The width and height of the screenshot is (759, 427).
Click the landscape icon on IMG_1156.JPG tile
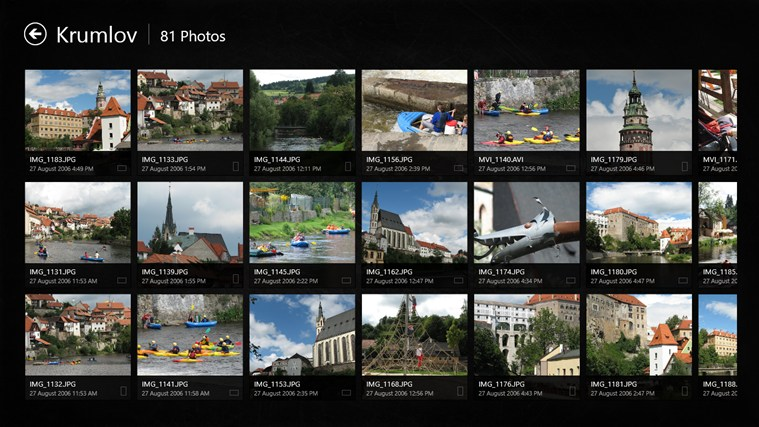point(458,168)
